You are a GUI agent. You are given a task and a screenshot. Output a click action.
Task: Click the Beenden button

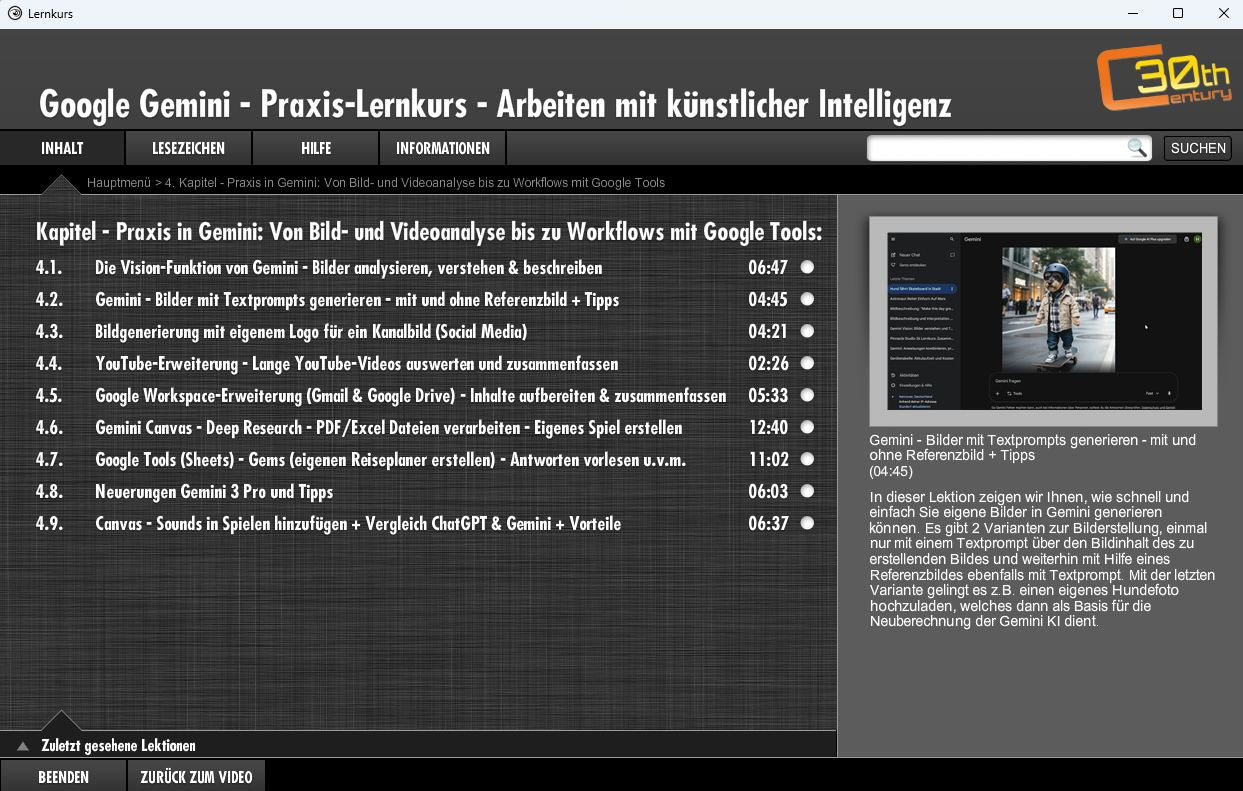point(63,777)
